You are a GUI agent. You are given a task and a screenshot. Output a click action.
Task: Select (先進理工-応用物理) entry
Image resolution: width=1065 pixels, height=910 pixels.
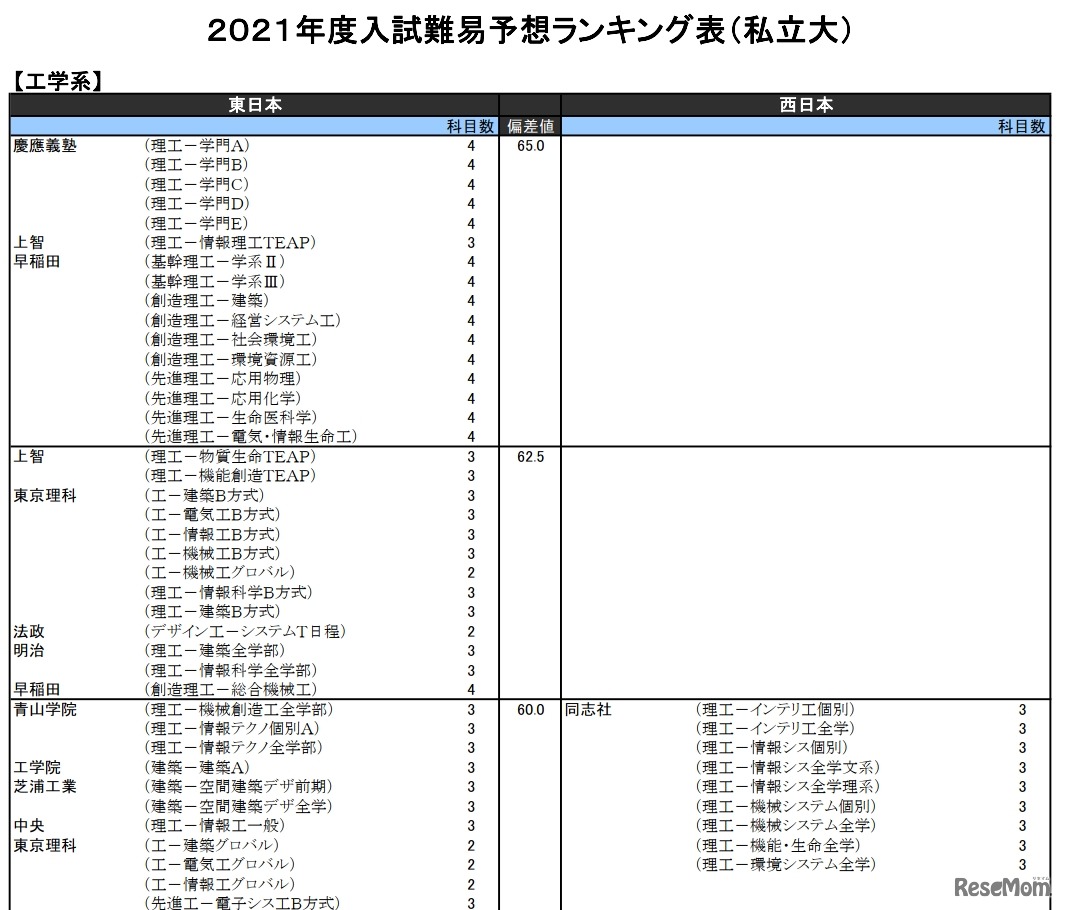[x=223, y=378]
